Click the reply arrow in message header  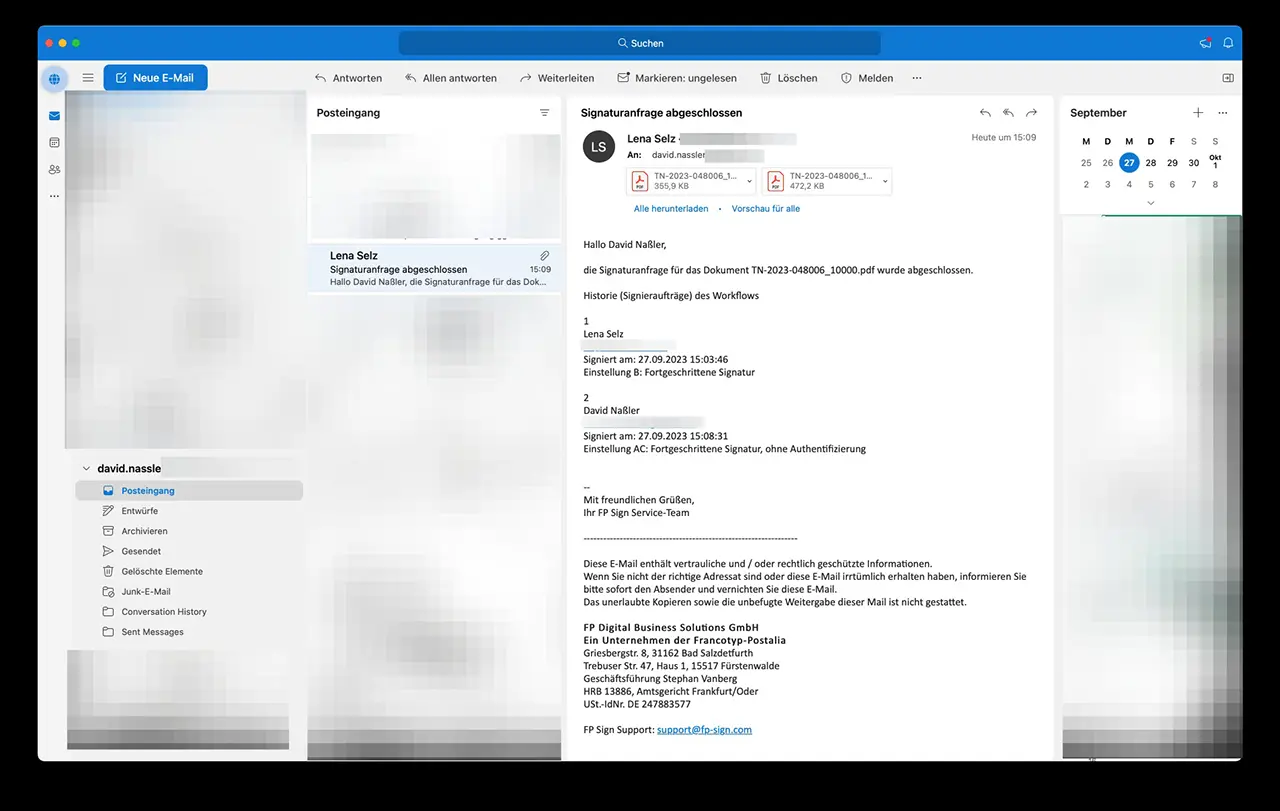click(985, 113)
